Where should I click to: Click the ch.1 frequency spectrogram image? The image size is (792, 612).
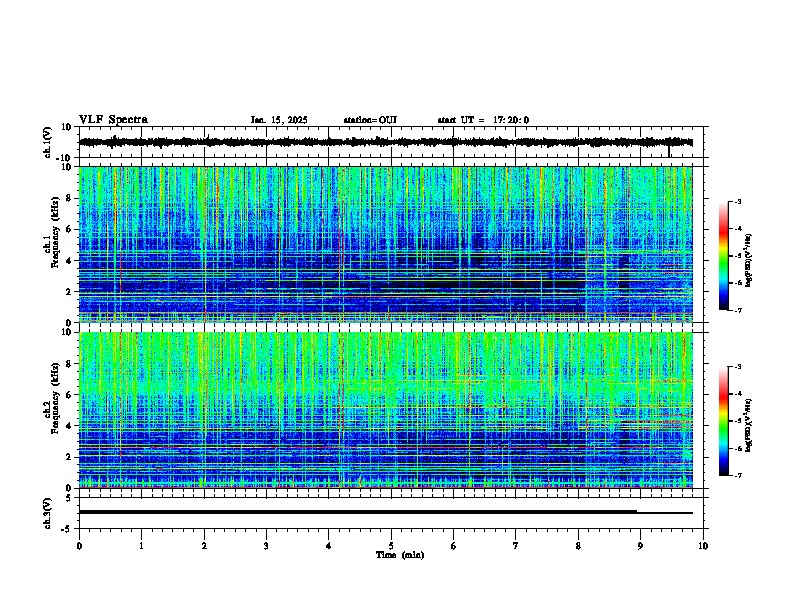click(386, 244)
